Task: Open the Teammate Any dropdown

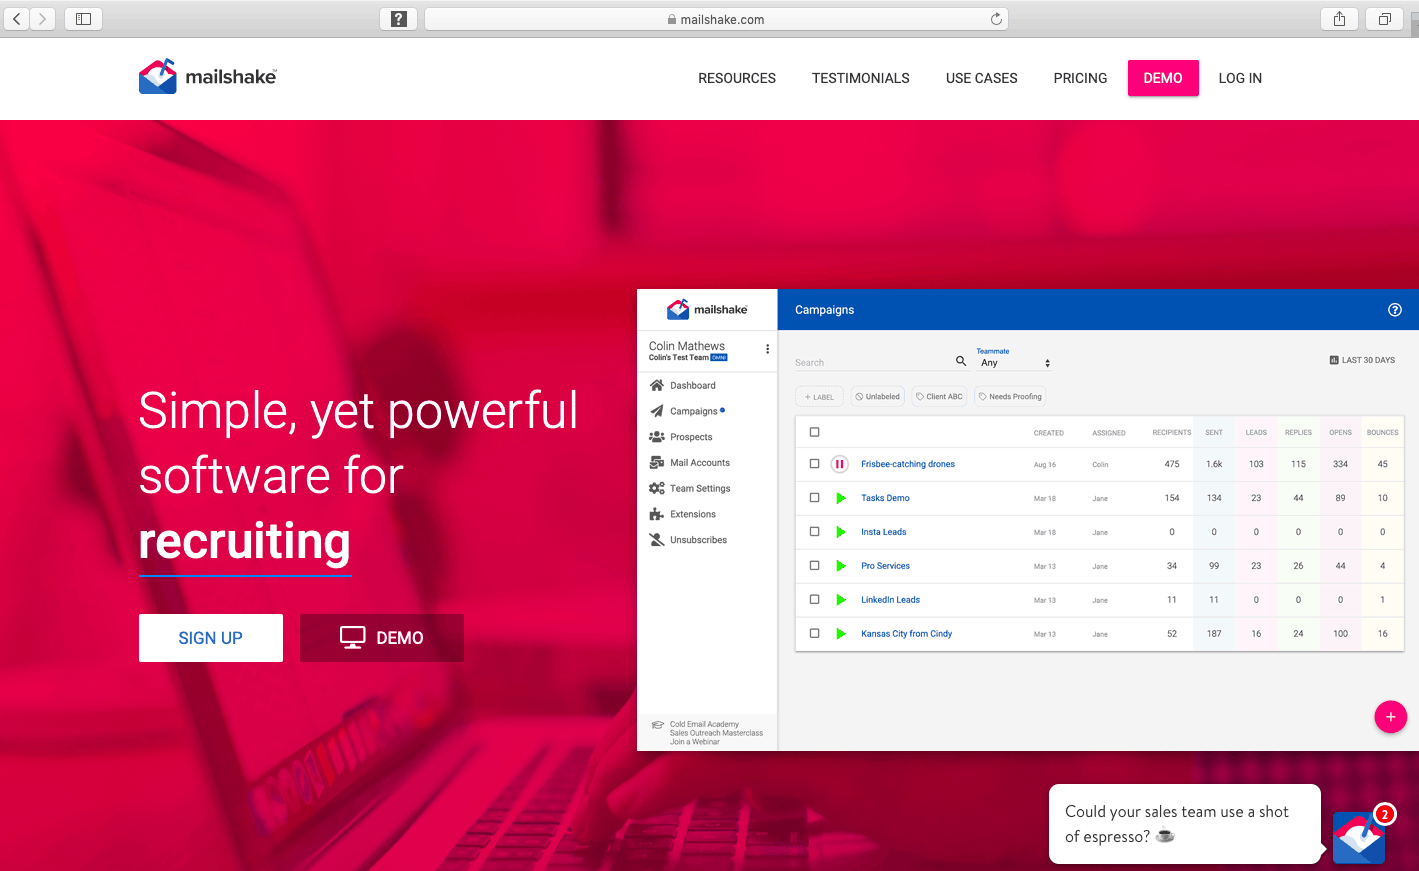Action: click(x=1014, y=363)
